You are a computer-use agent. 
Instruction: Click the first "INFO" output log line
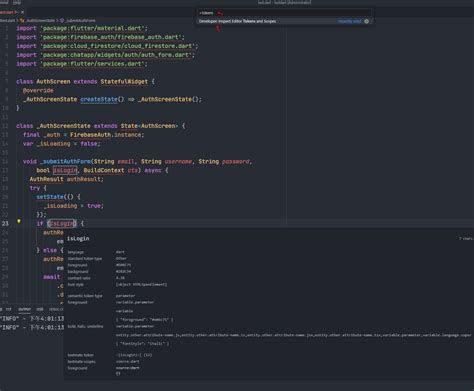pos(32,319)
